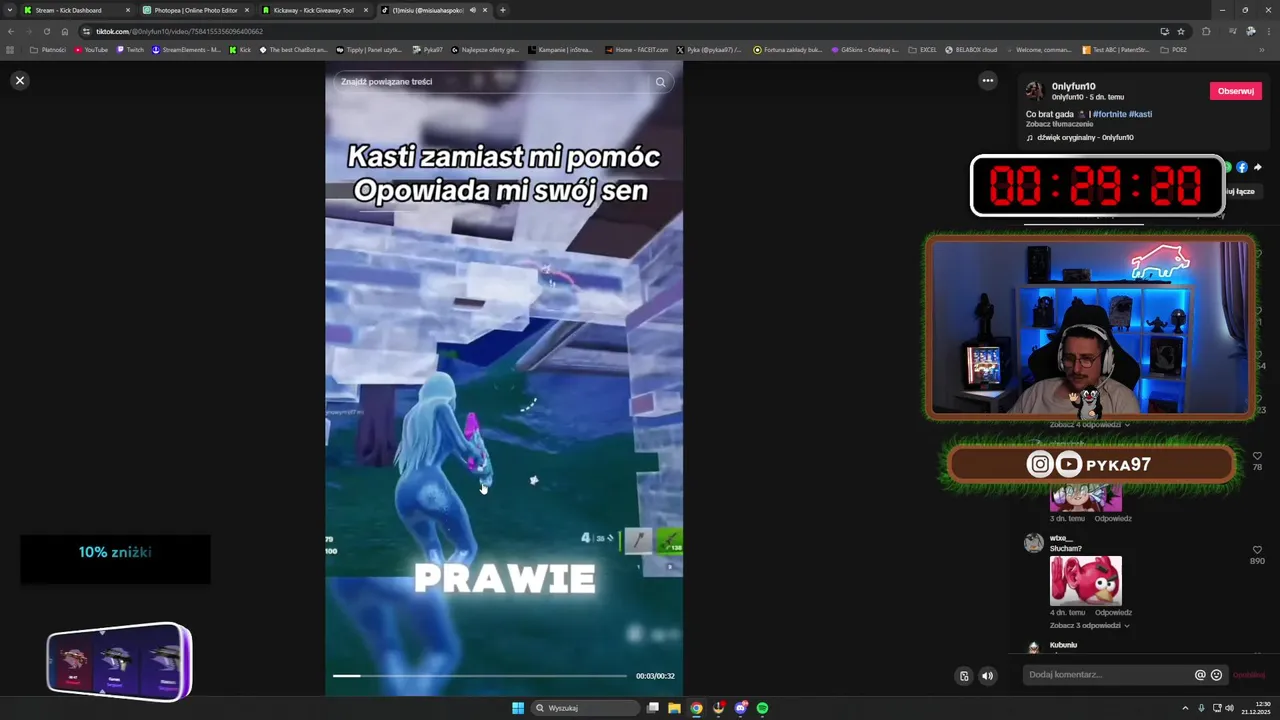
Task: Click the @ mention icon in the comment box
Action: click(x=1200, y=675)
